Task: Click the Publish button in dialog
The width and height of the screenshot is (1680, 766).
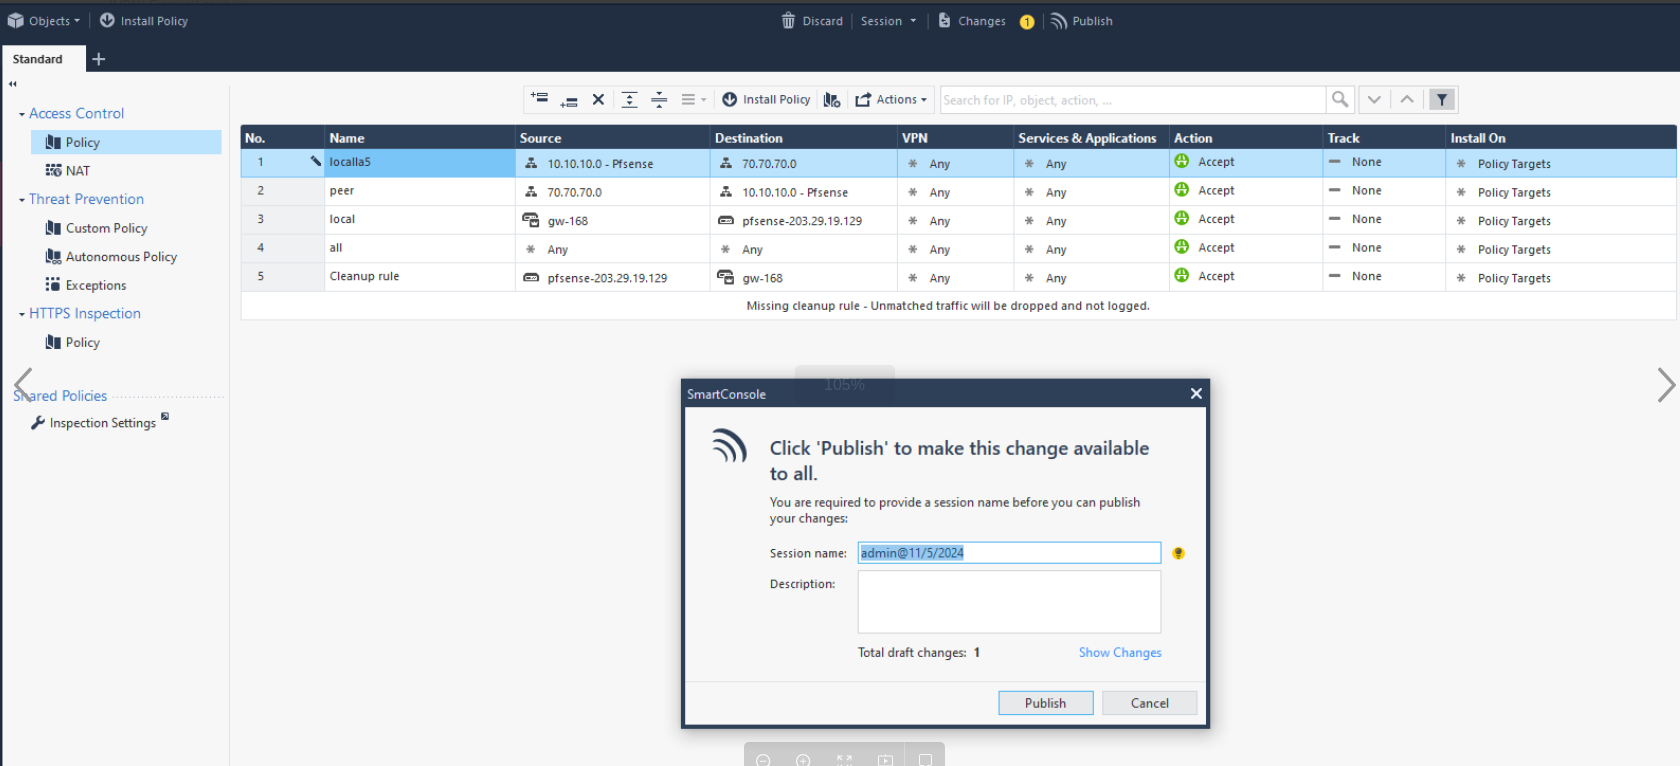Action: [1045, 703]
